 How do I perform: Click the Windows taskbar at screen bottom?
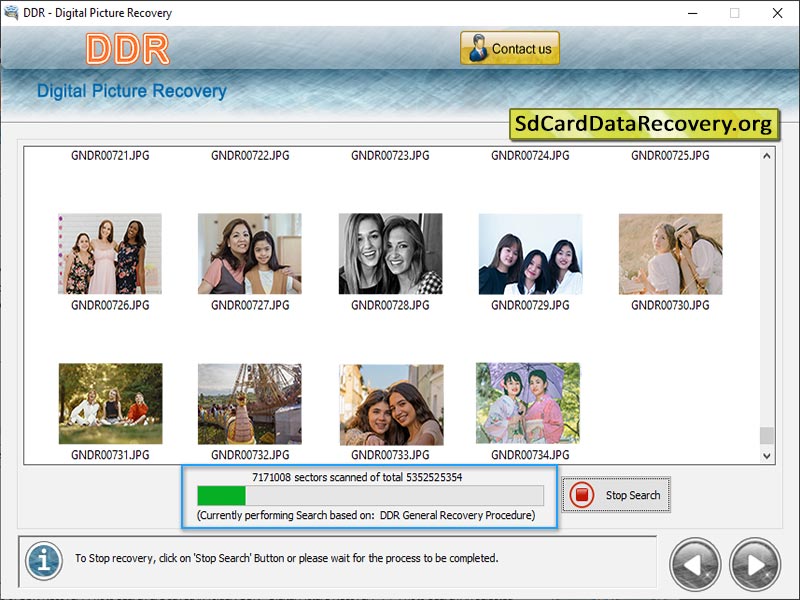coord(400,595)
